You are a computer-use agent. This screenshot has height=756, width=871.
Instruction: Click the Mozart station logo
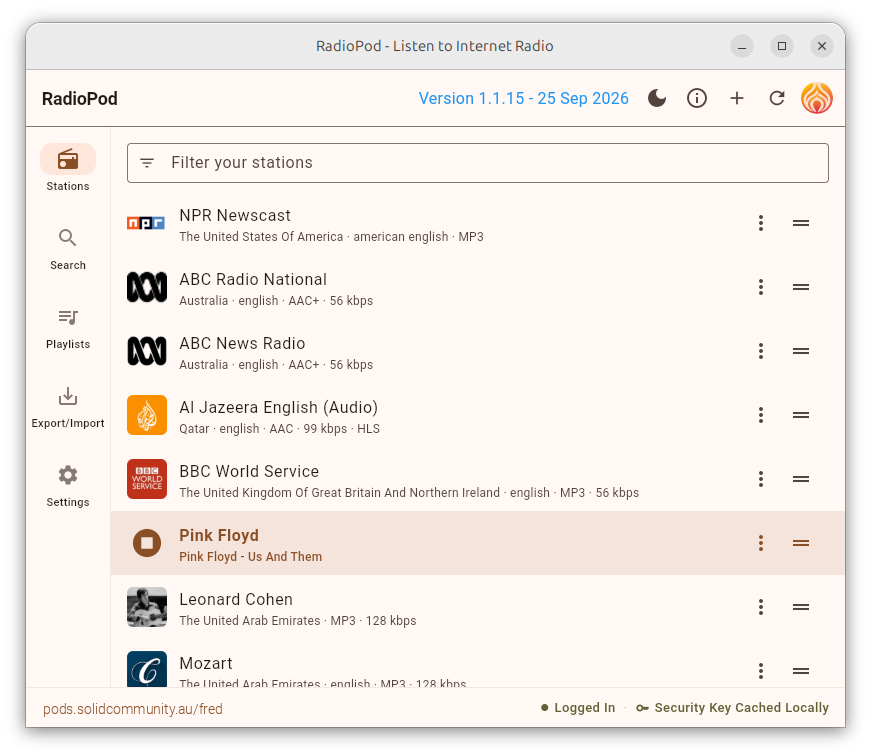point(147,669)
